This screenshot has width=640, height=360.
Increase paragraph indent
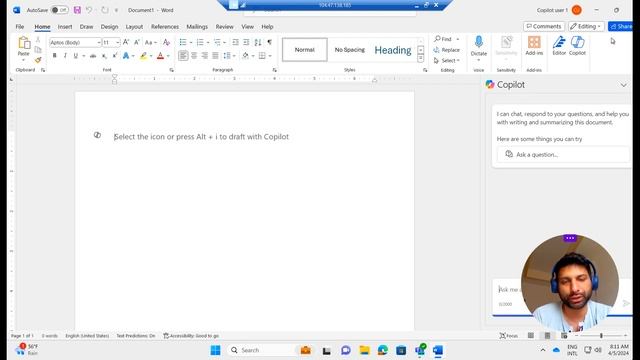(246, 42)
